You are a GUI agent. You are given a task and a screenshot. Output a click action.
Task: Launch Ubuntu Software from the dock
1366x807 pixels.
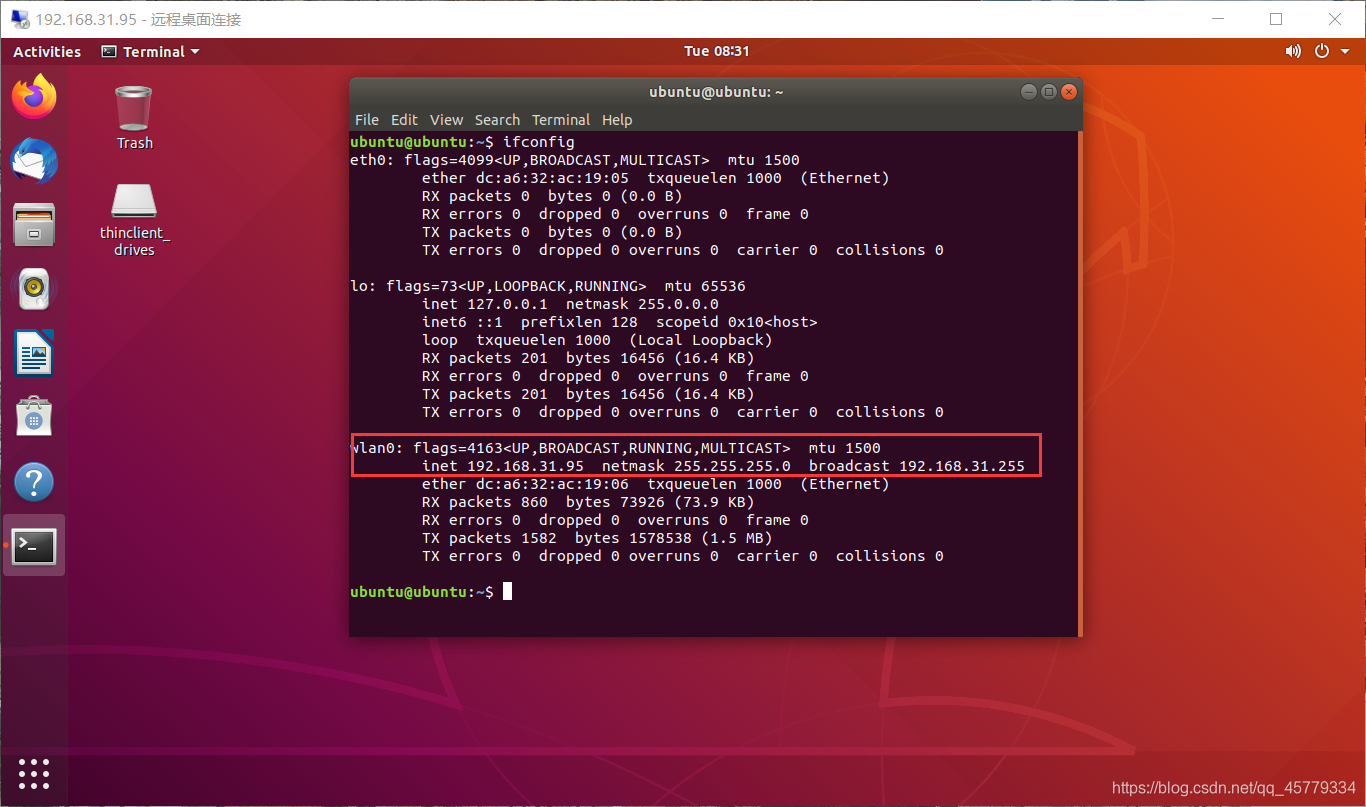tap(33, 417)
